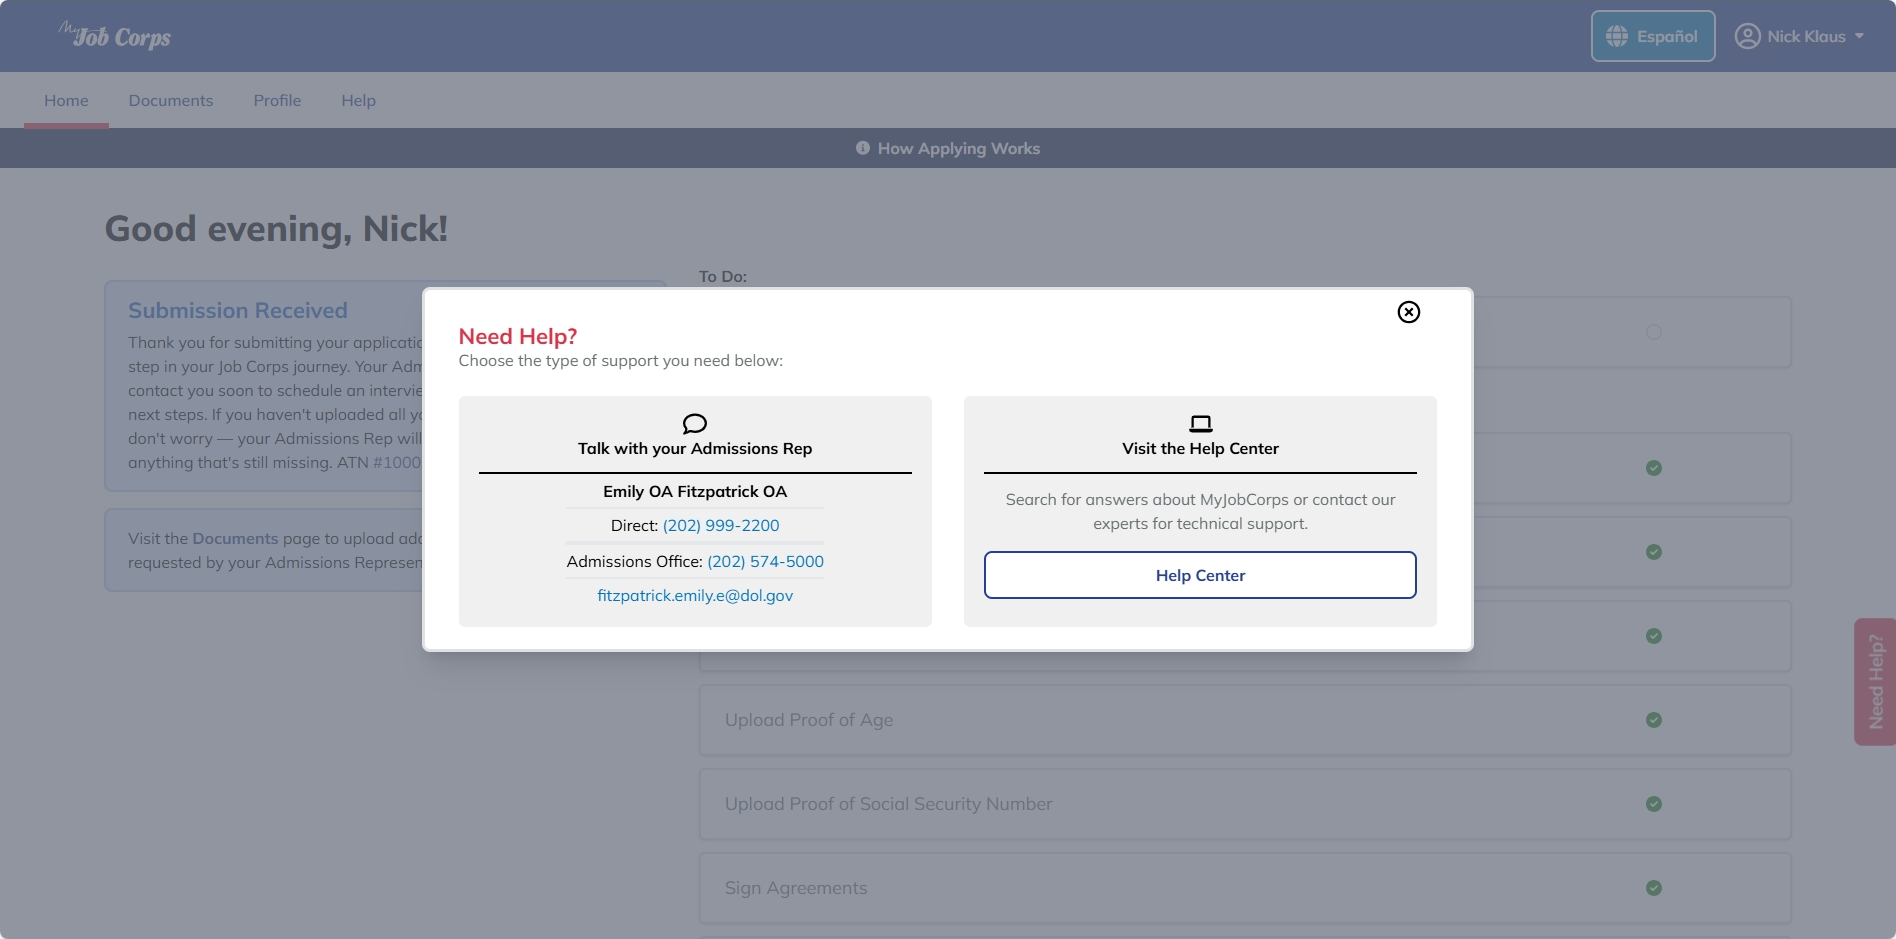Switch to the Documents tab
This screenshot has width=1896, height=939.
click(171, 100)
